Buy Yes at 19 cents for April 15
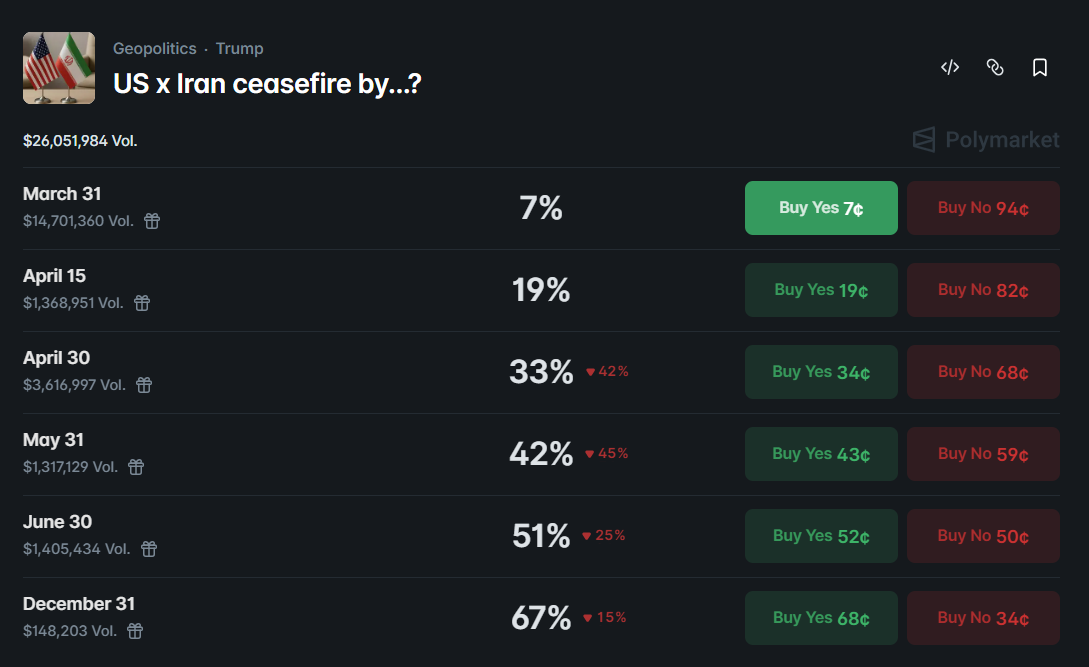The width and height of the screenshot is (1089, 667). [x=821, y=289]
